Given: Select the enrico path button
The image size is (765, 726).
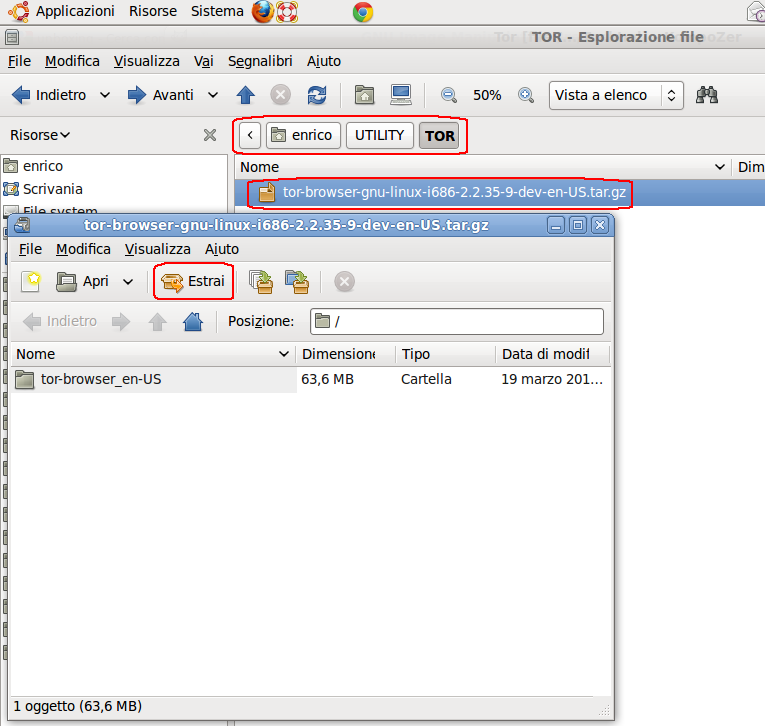Looking at the screenshot, I should point(302,135).
